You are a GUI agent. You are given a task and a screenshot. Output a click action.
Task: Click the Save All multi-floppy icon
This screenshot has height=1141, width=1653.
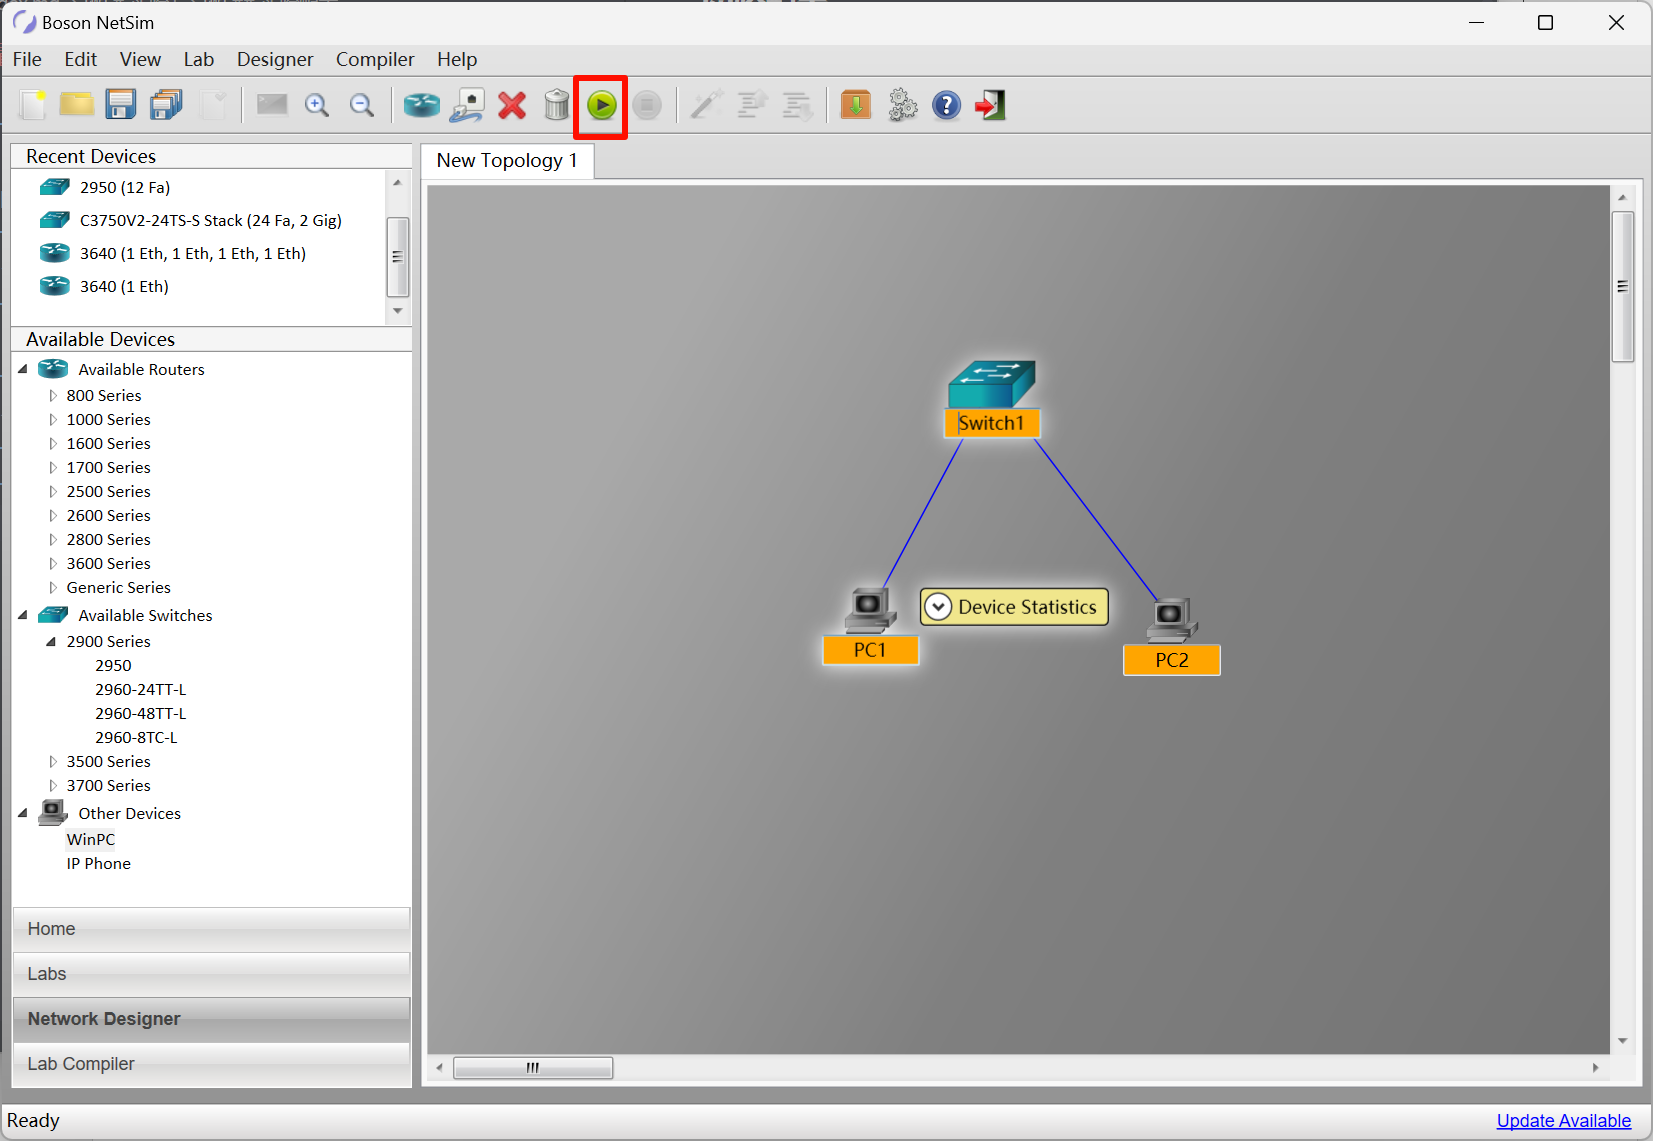167,104
